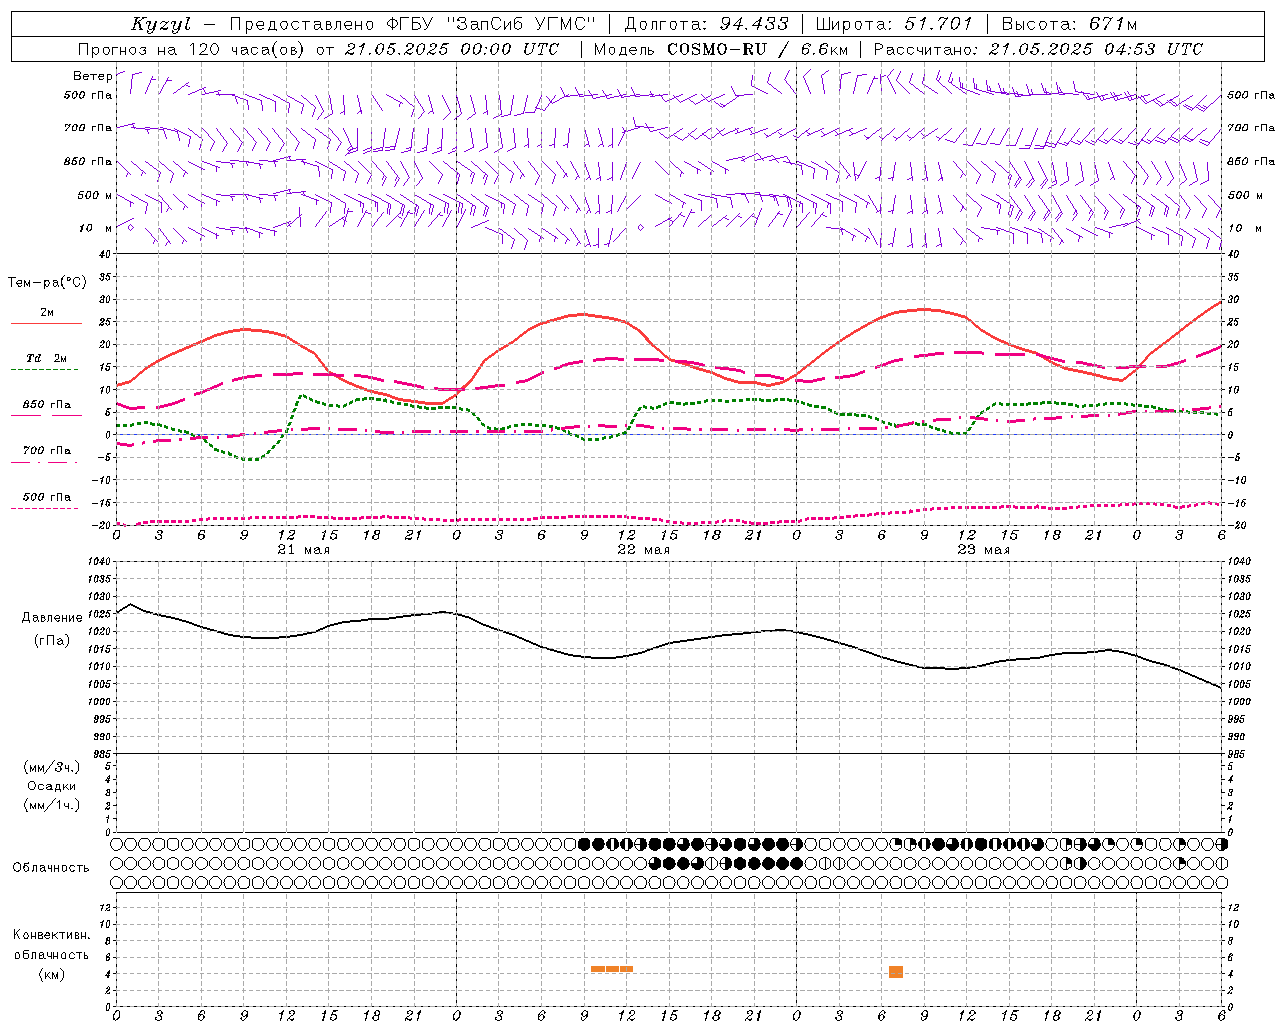Click the "(мм/1ч.)" precipitation unit label
Viewport: 1280px width, 1024px height.
(52, 805)
